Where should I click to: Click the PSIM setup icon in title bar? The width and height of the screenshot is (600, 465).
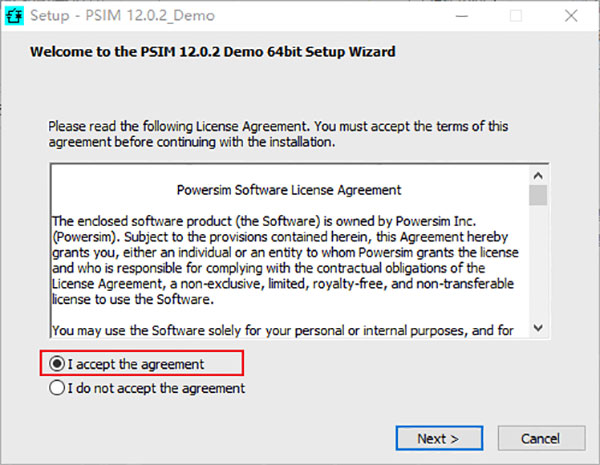point(14,16)
